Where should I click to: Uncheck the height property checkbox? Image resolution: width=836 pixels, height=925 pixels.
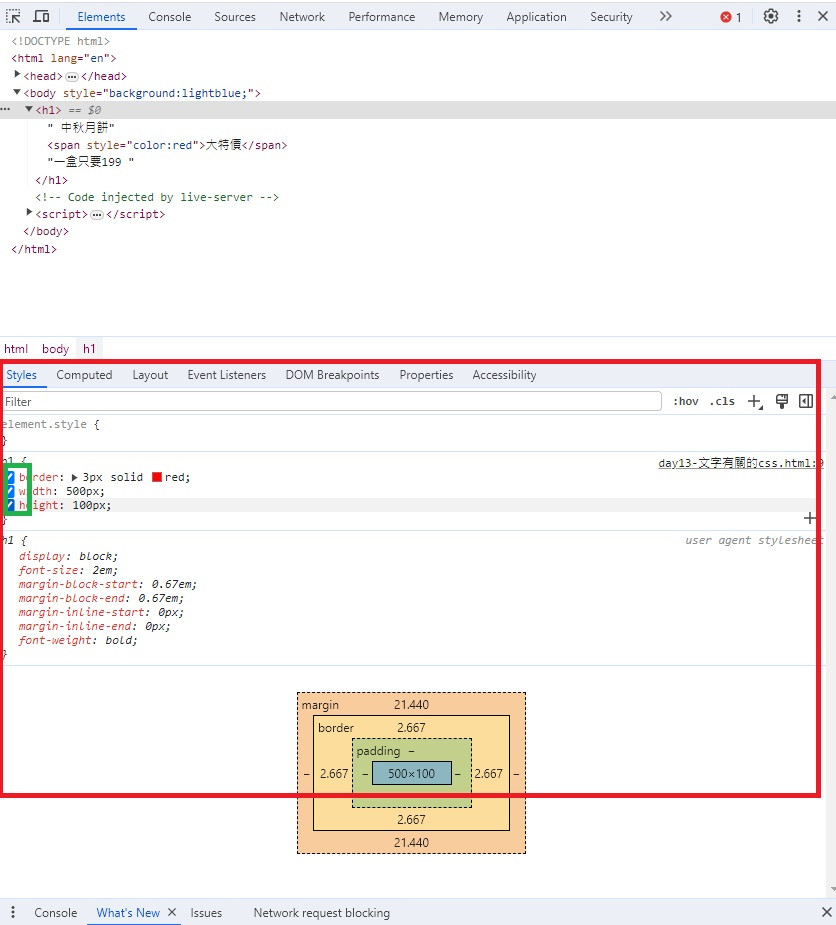point(10,505)
